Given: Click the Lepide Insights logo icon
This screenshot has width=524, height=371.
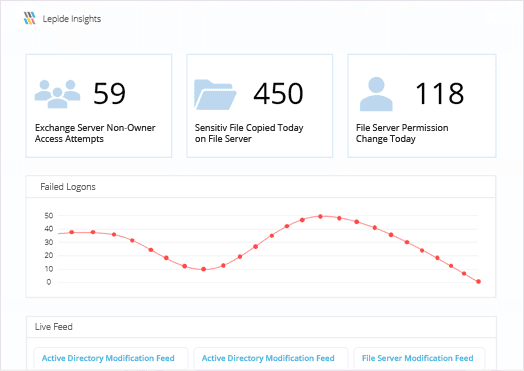Looking at the screenshot, I should pyautogui.click(x=30, y=18).
